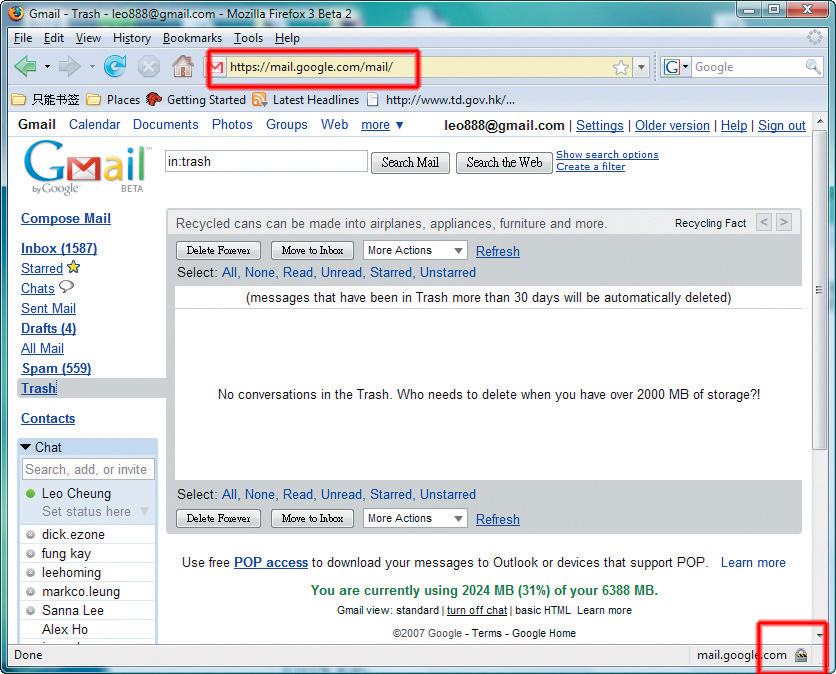Click the address bar URL
The height and width of the screenshot is (674, 836).
311,67
